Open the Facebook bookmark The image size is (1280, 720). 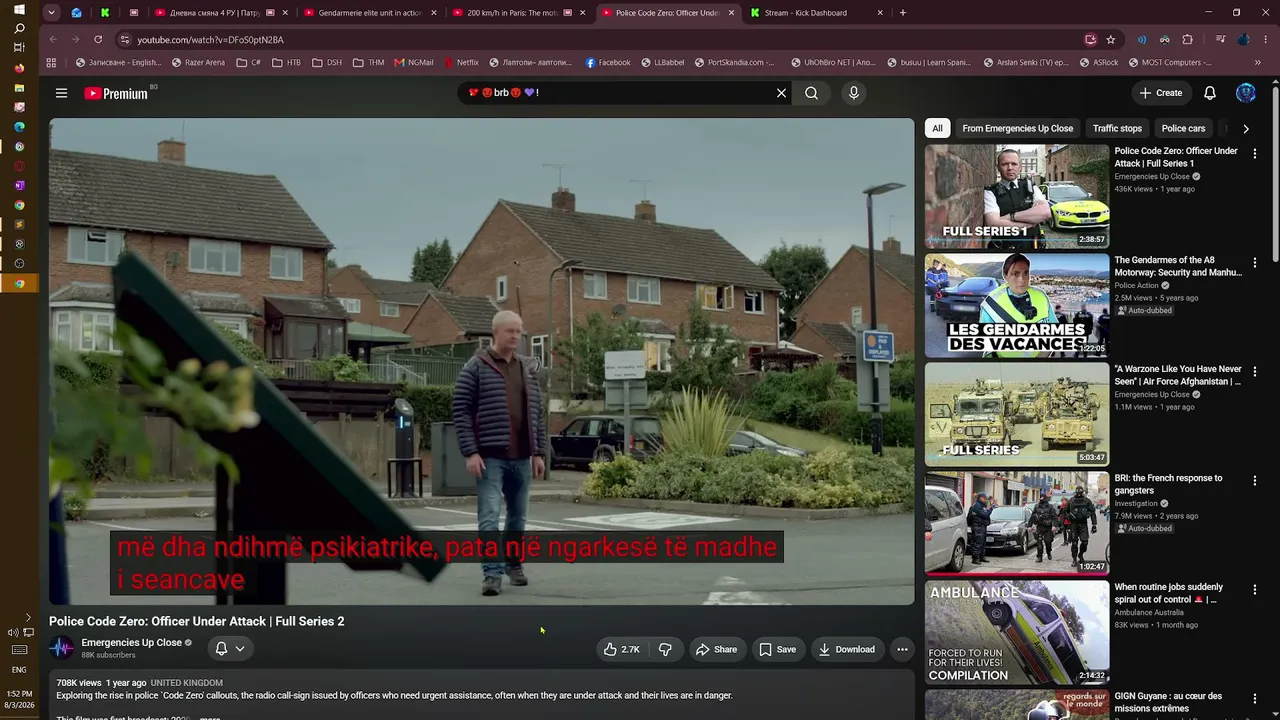608,62
